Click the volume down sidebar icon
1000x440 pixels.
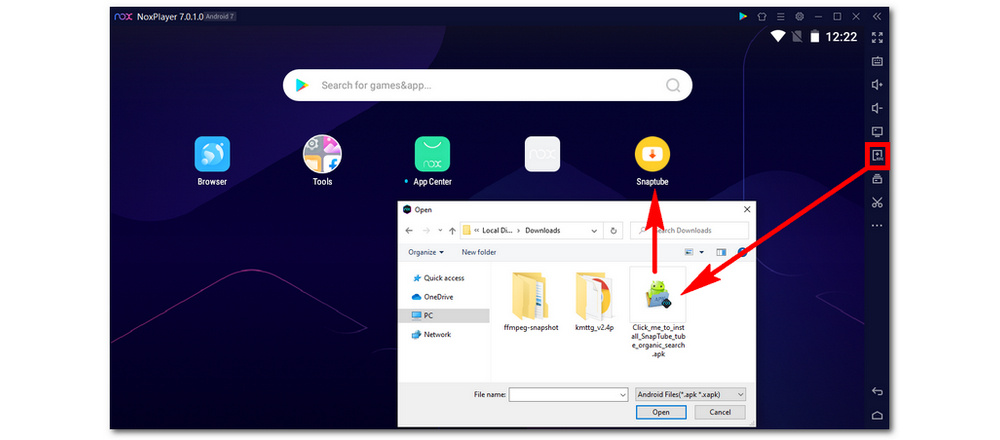[x=877, y=108]
